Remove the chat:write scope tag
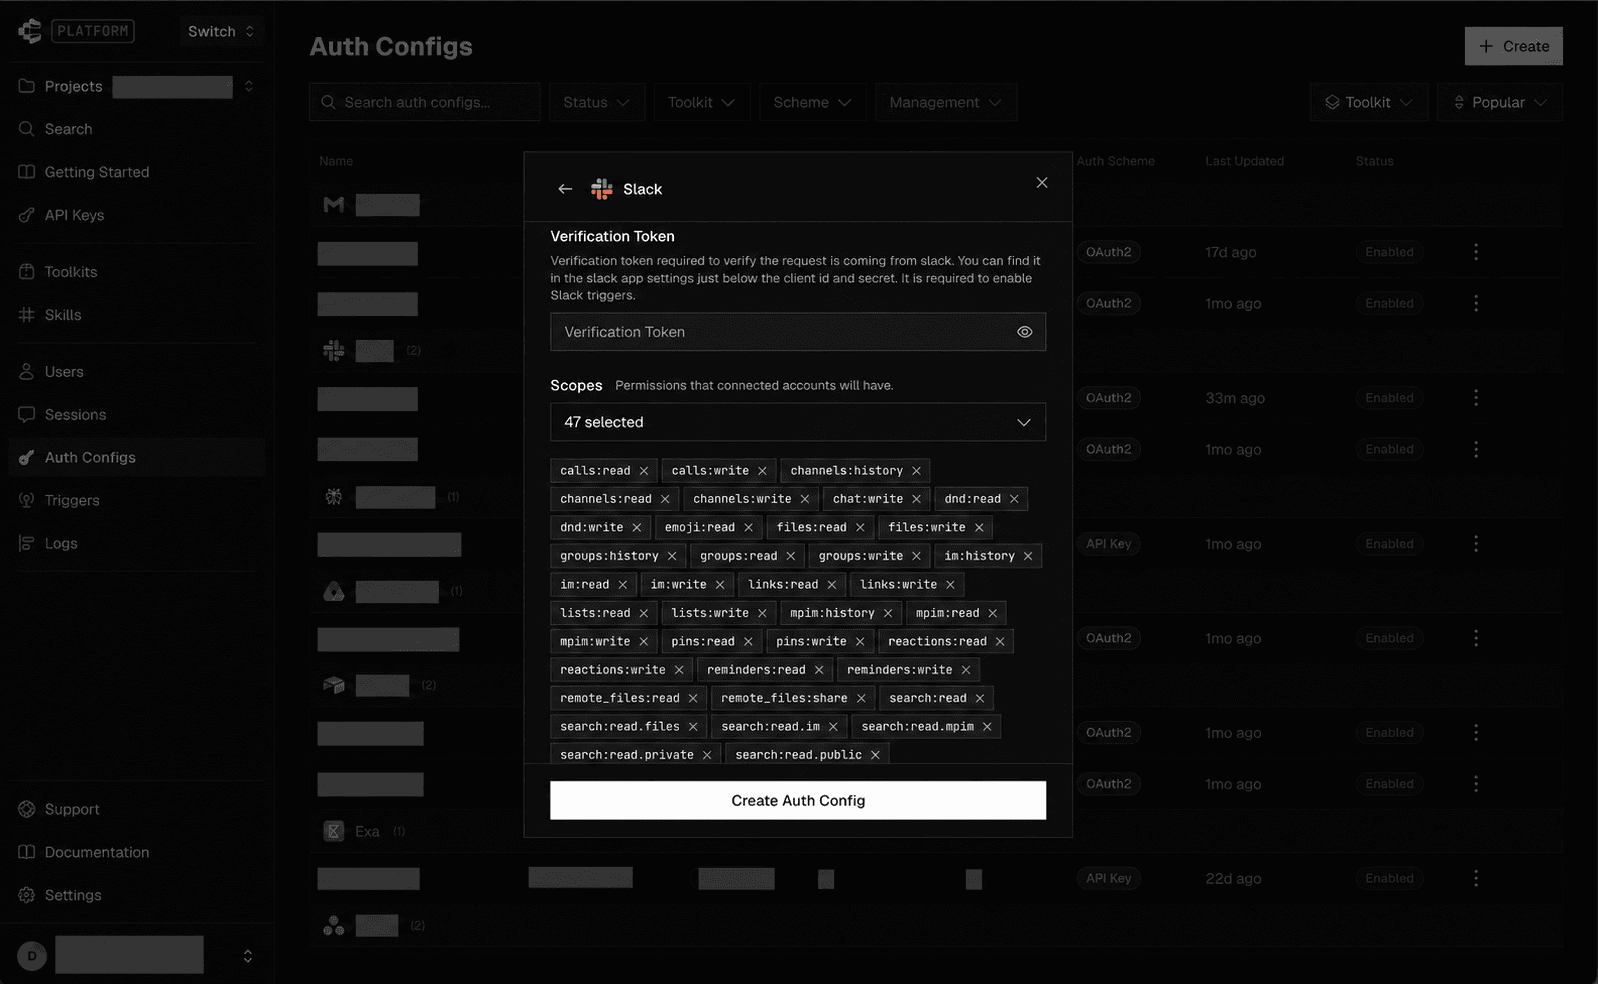 [916, 499]
